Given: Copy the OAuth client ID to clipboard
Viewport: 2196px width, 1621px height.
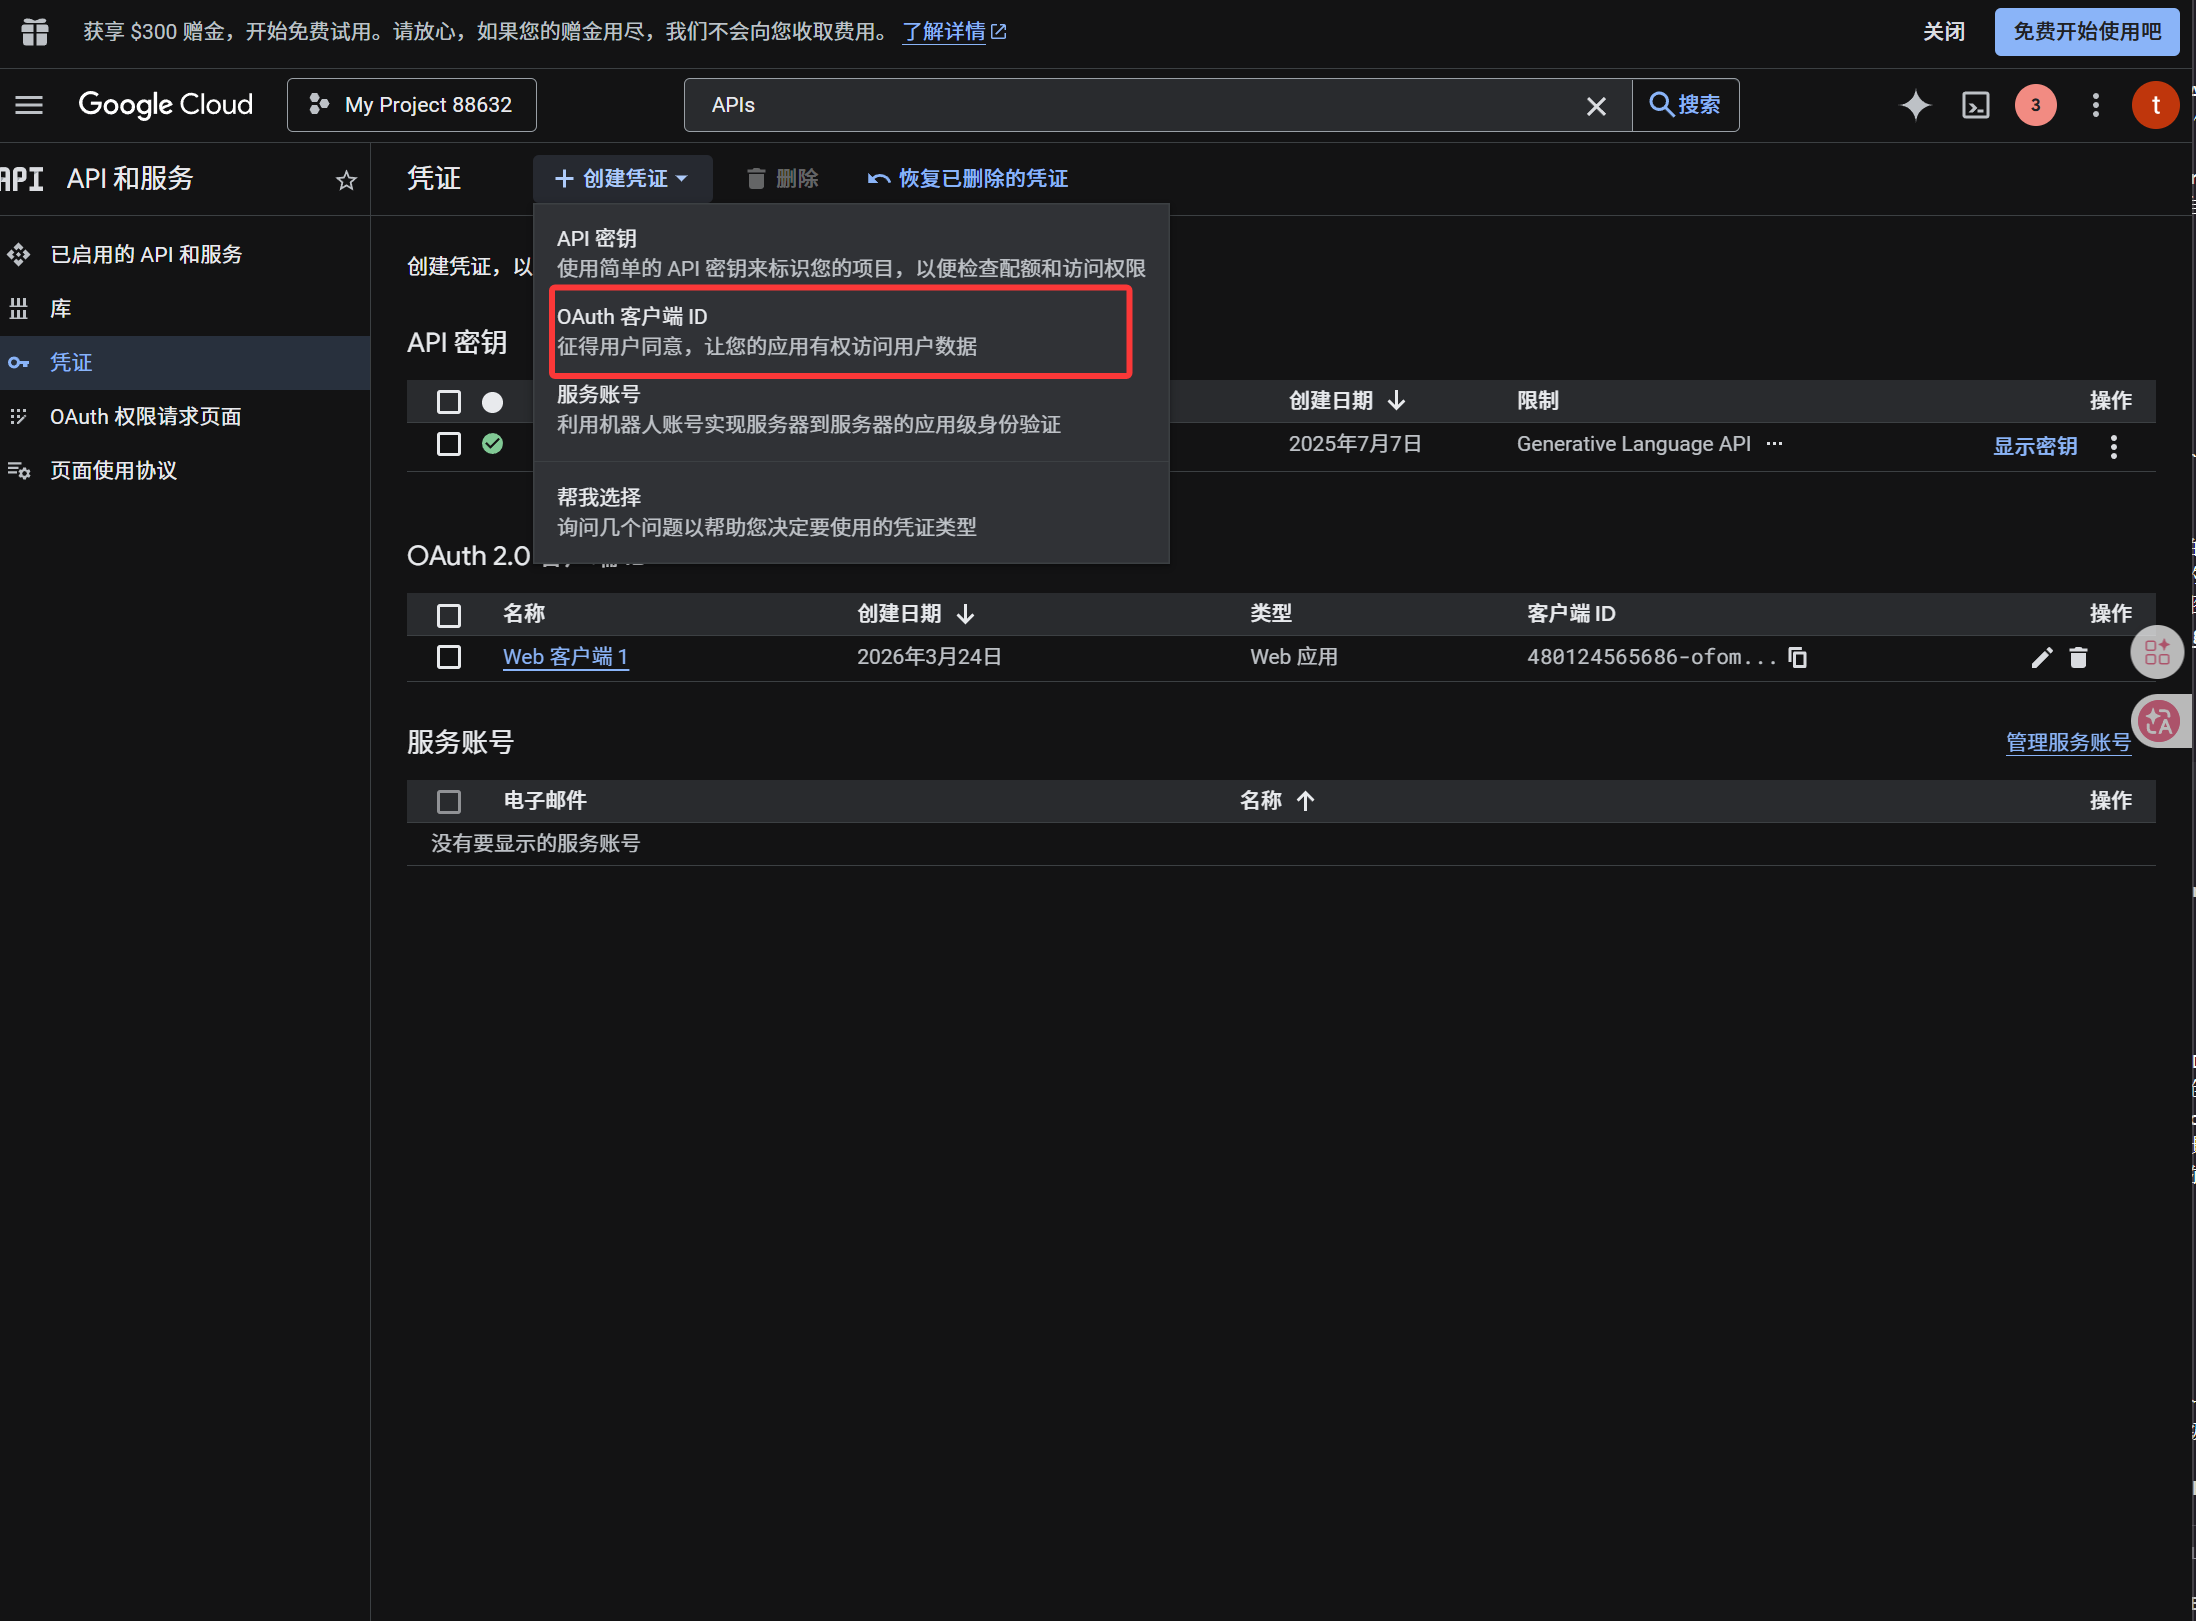Looking at the screenshot, I should [1797, 657].
